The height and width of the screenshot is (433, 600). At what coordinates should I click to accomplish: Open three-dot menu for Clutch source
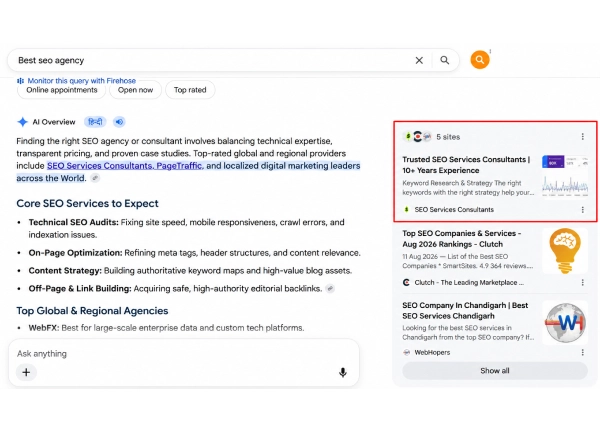click(582, 283)
